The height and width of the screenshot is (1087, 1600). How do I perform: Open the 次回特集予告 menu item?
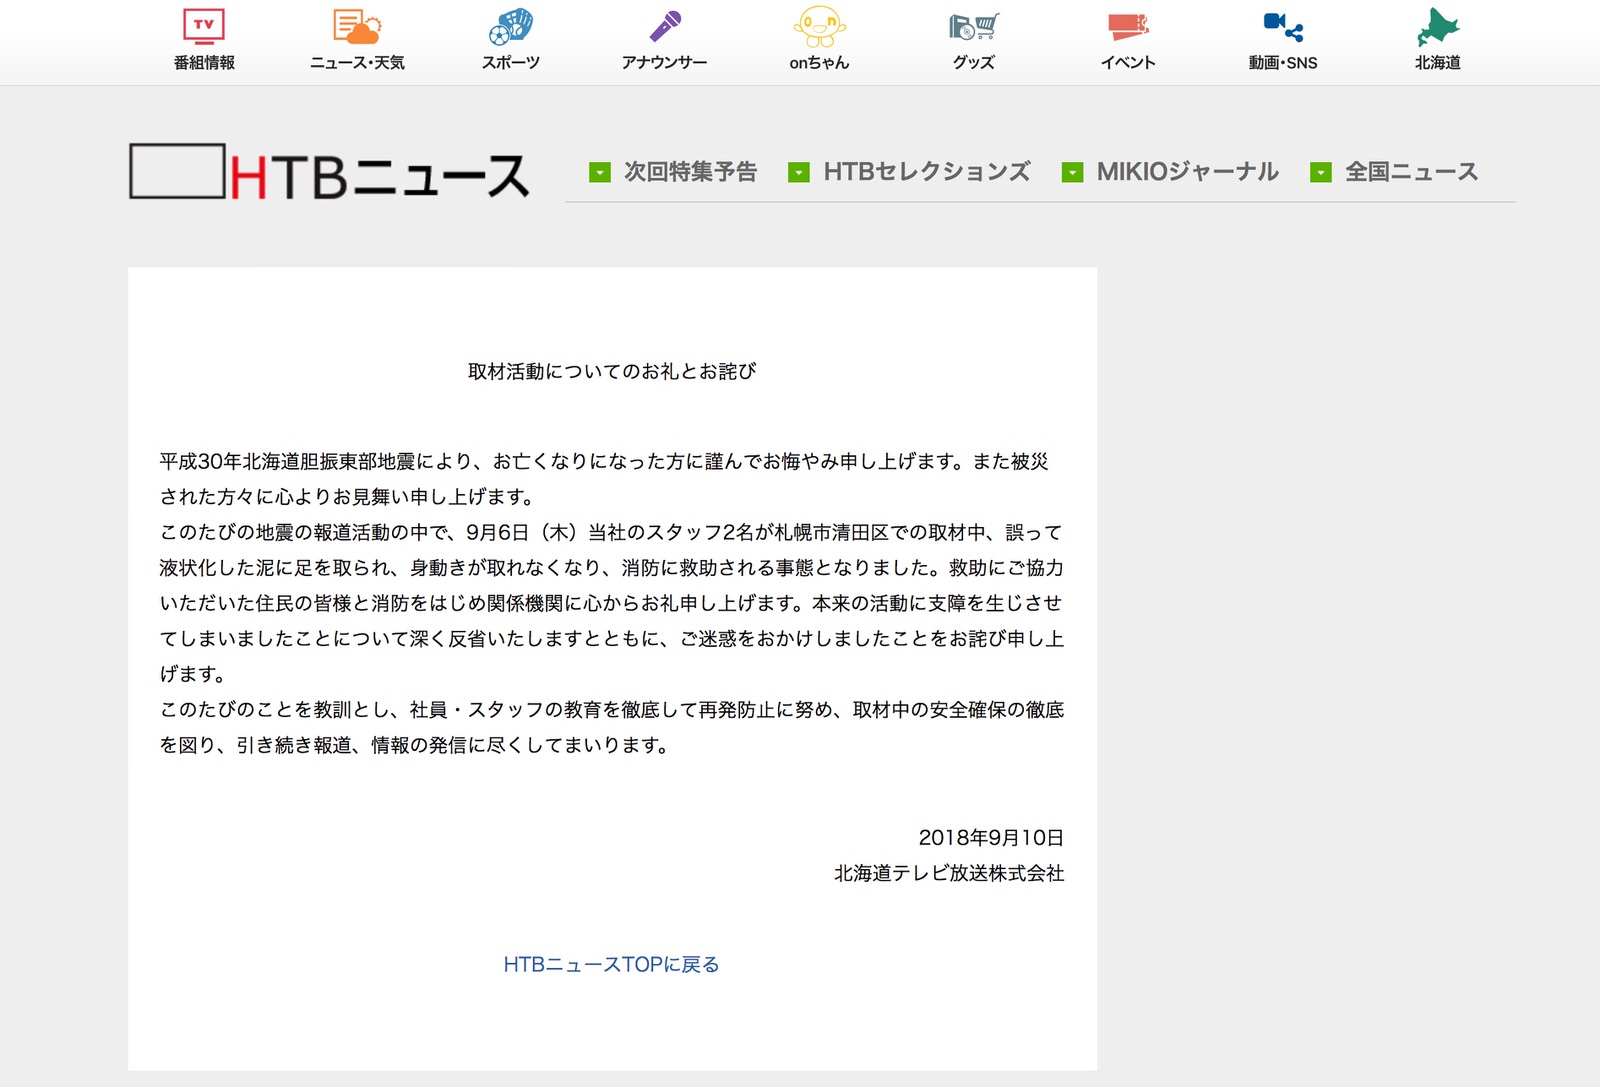[691, 172]
